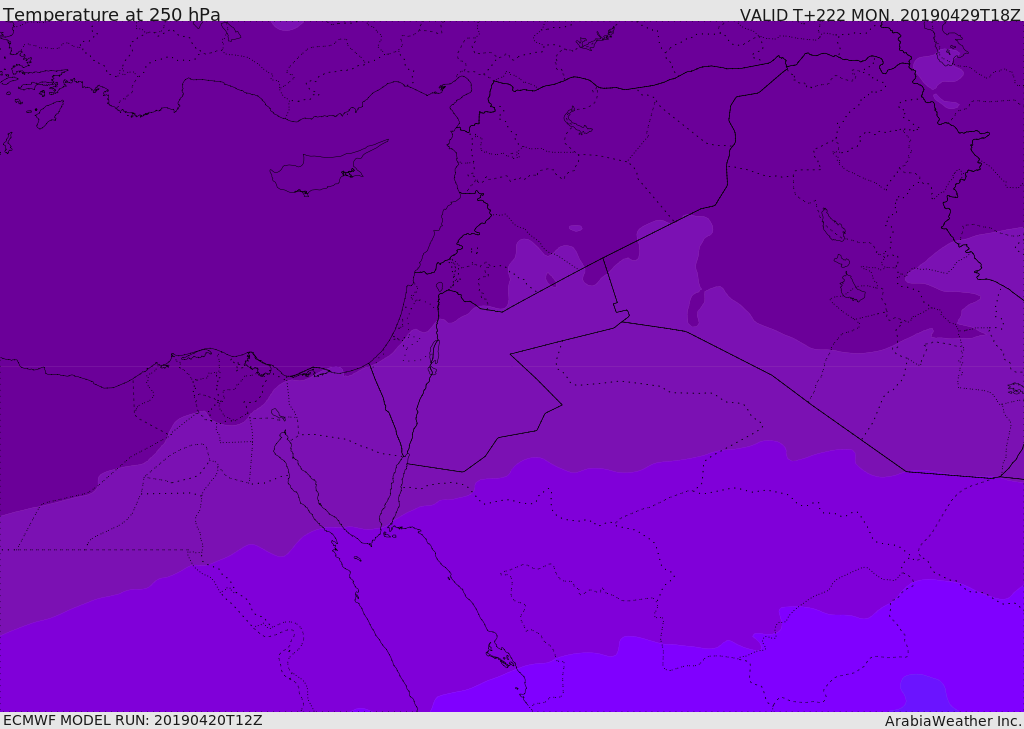Click the 'VALID T+222 MON. 20190429T18Z' label
Screen dimensions: 1024x729
pyautogui.click(x=880, y=14)
